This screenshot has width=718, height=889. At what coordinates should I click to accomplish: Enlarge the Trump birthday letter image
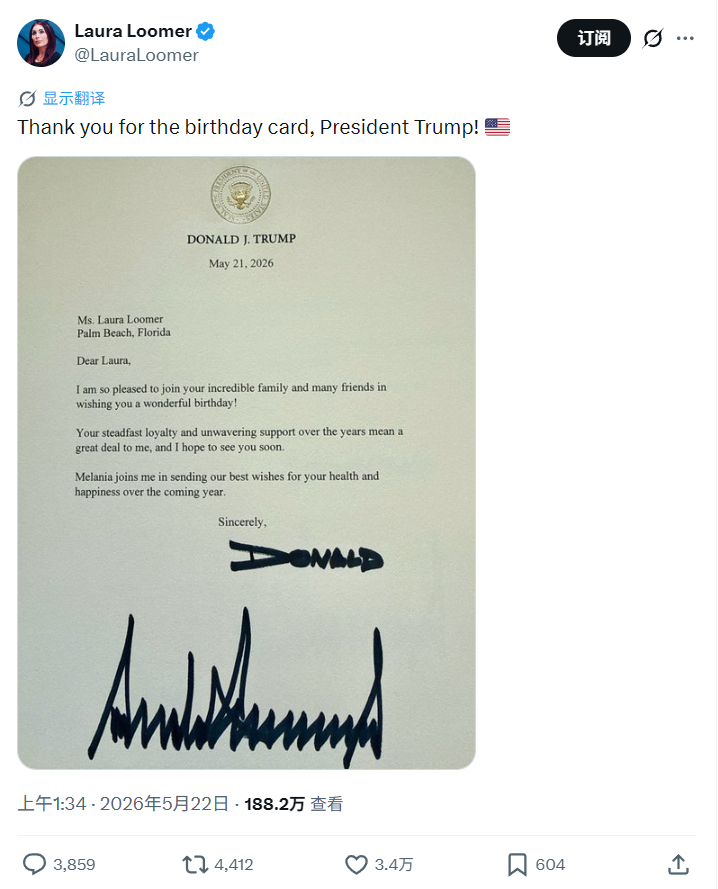coord(246,463)
